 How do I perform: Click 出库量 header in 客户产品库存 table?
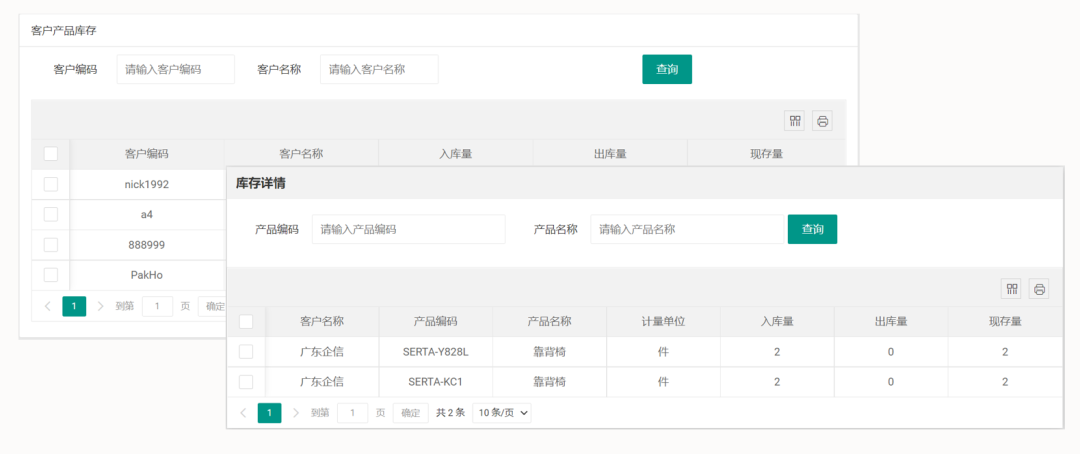pos(610,154)
